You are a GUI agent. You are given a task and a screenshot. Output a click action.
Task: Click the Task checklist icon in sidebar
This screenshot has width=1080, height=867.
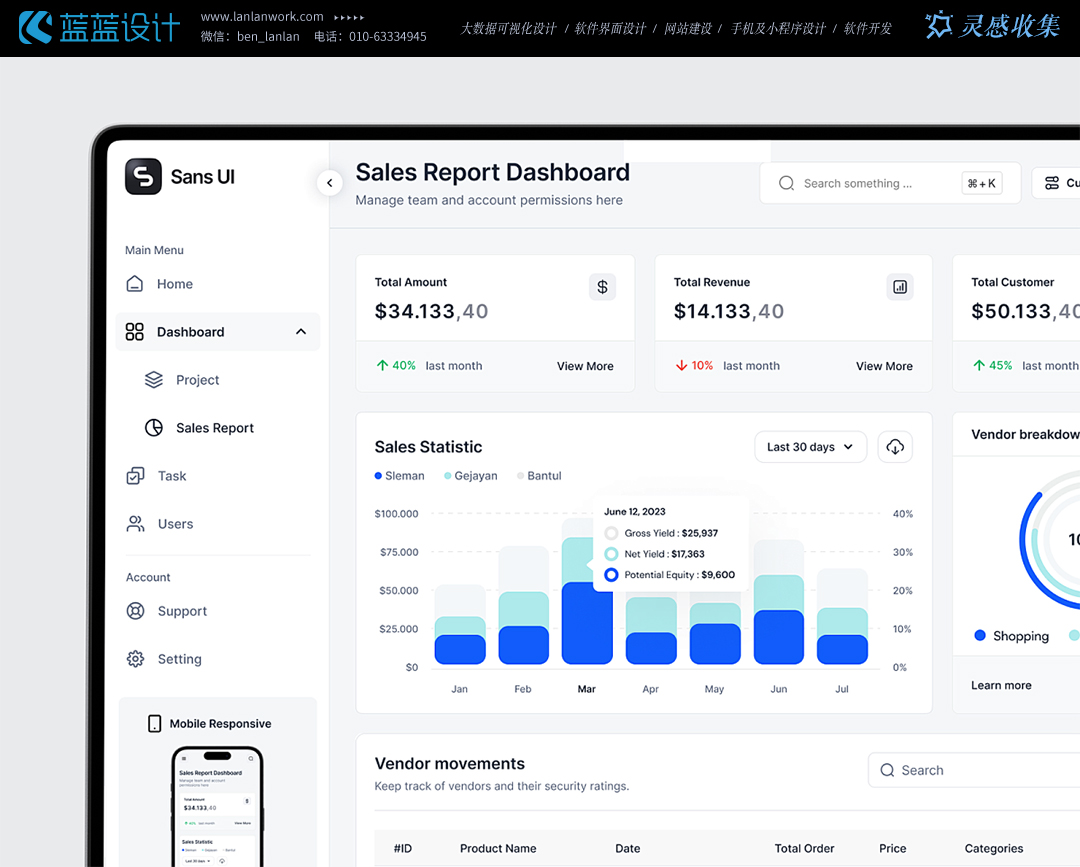point(135,476)
